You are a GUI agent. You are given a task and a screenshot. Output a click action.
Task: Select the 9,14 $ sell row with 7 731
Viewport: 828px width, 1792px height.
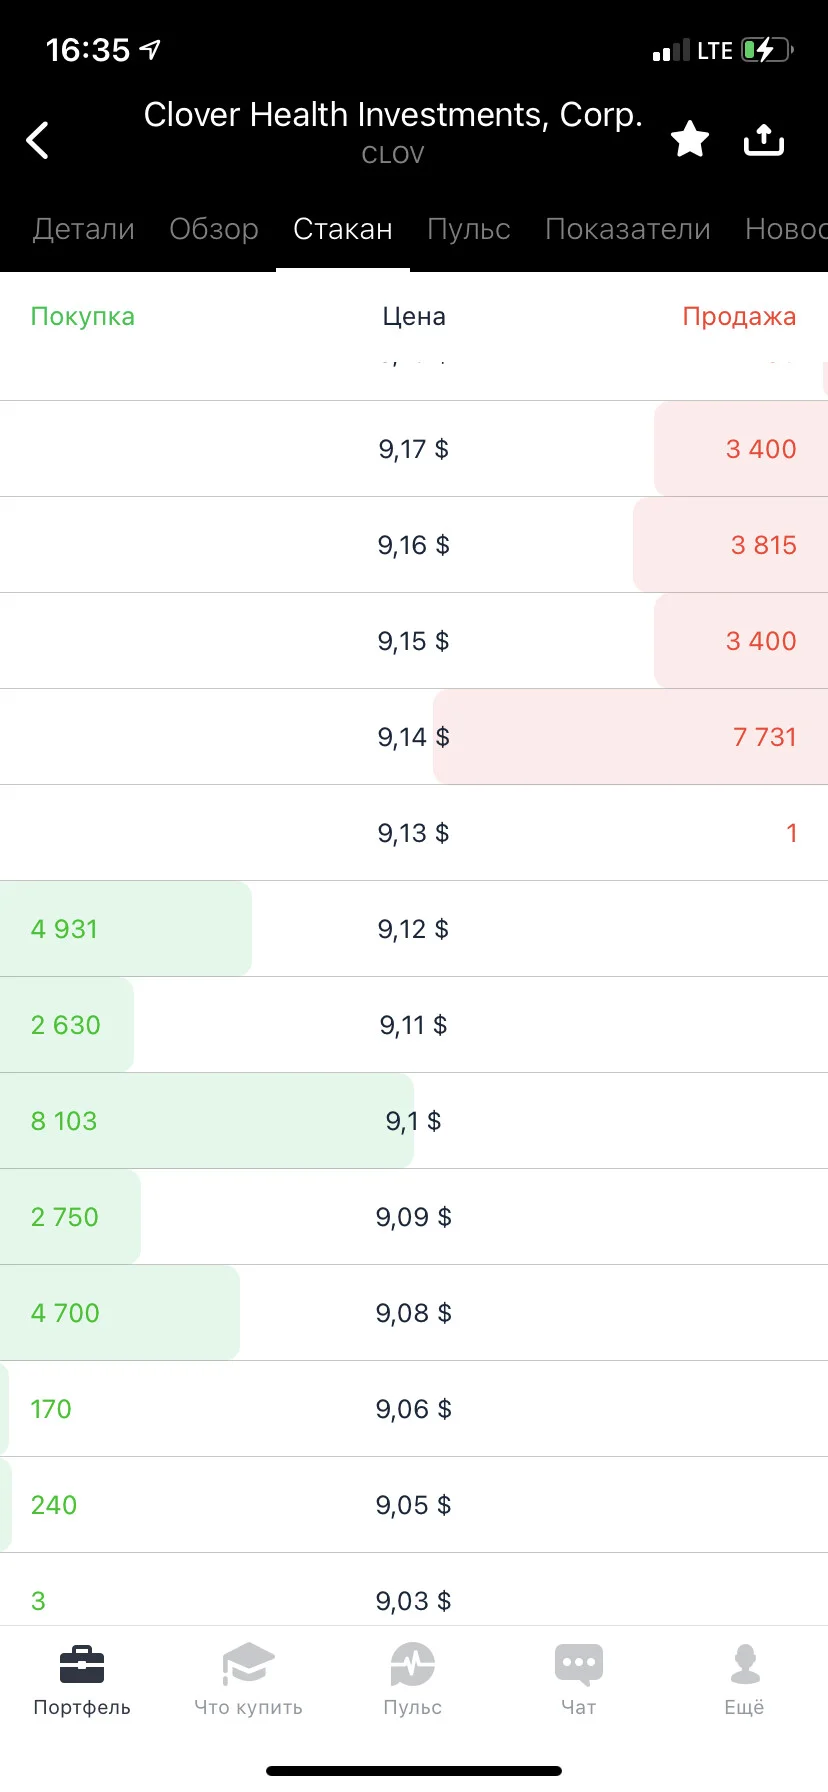(x=414, y=737)
